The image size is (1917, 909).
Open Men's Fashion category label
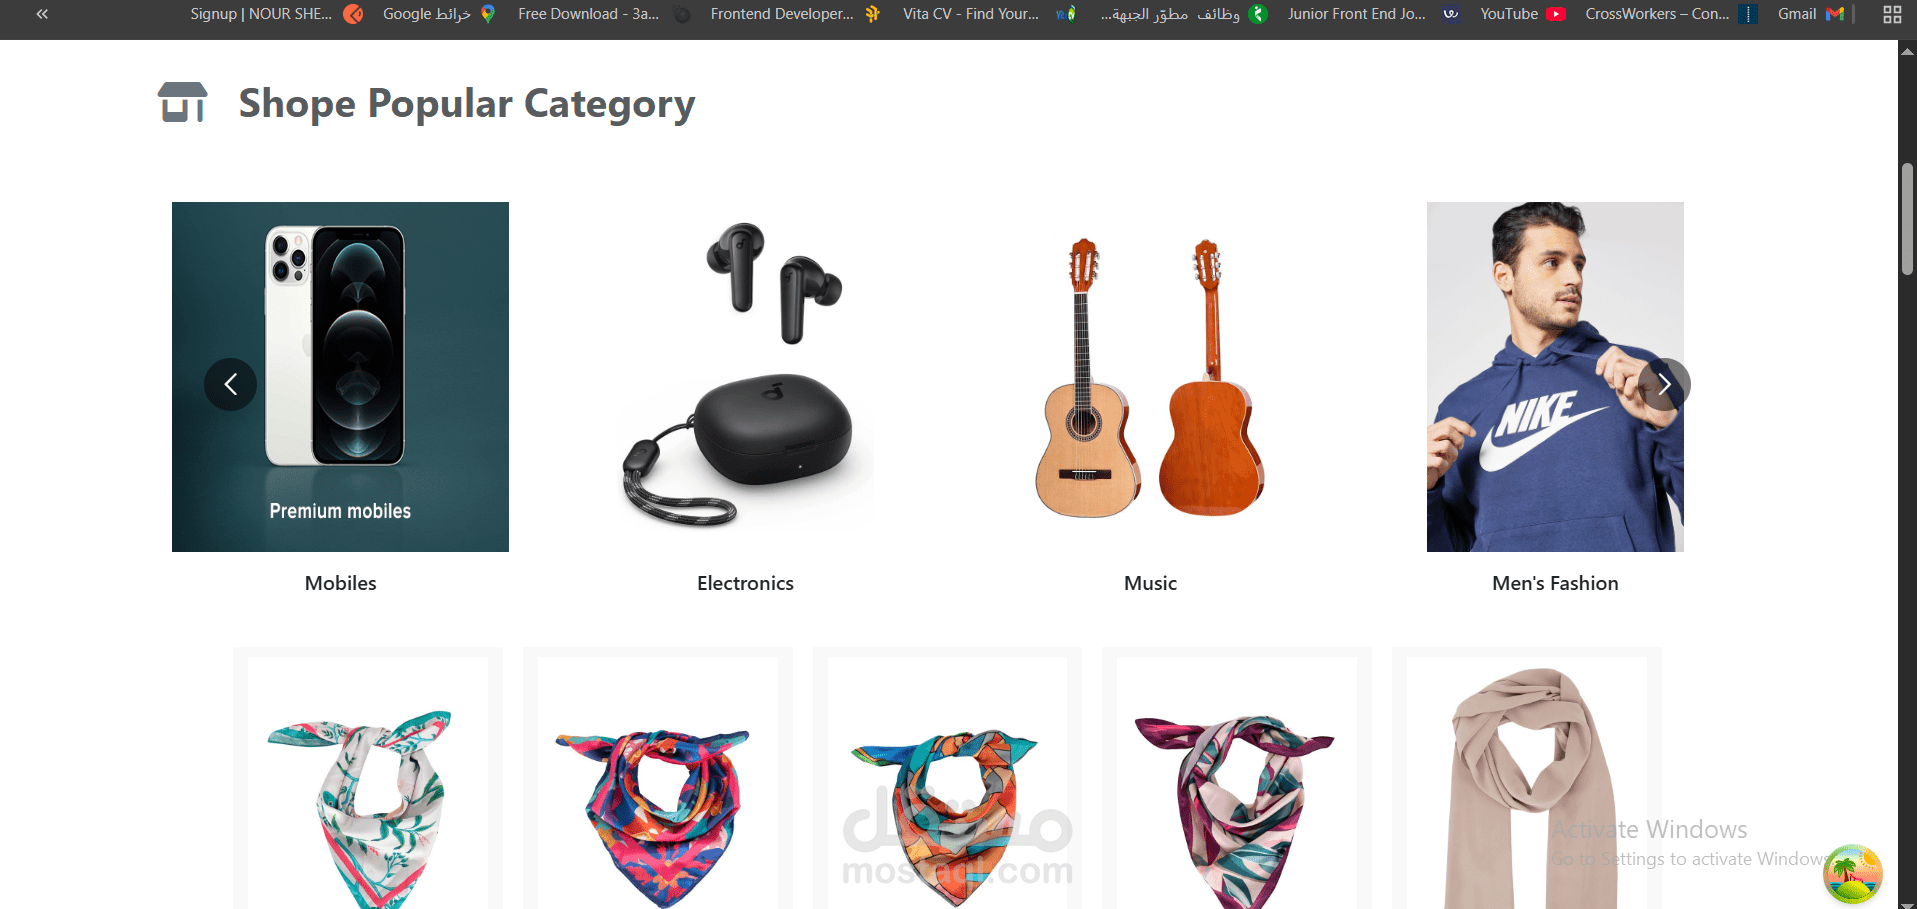1555,583
